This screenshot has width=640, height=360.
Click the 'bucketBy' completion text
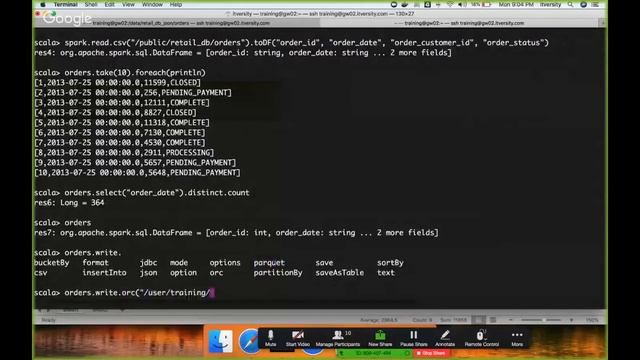tap(51, 262)
